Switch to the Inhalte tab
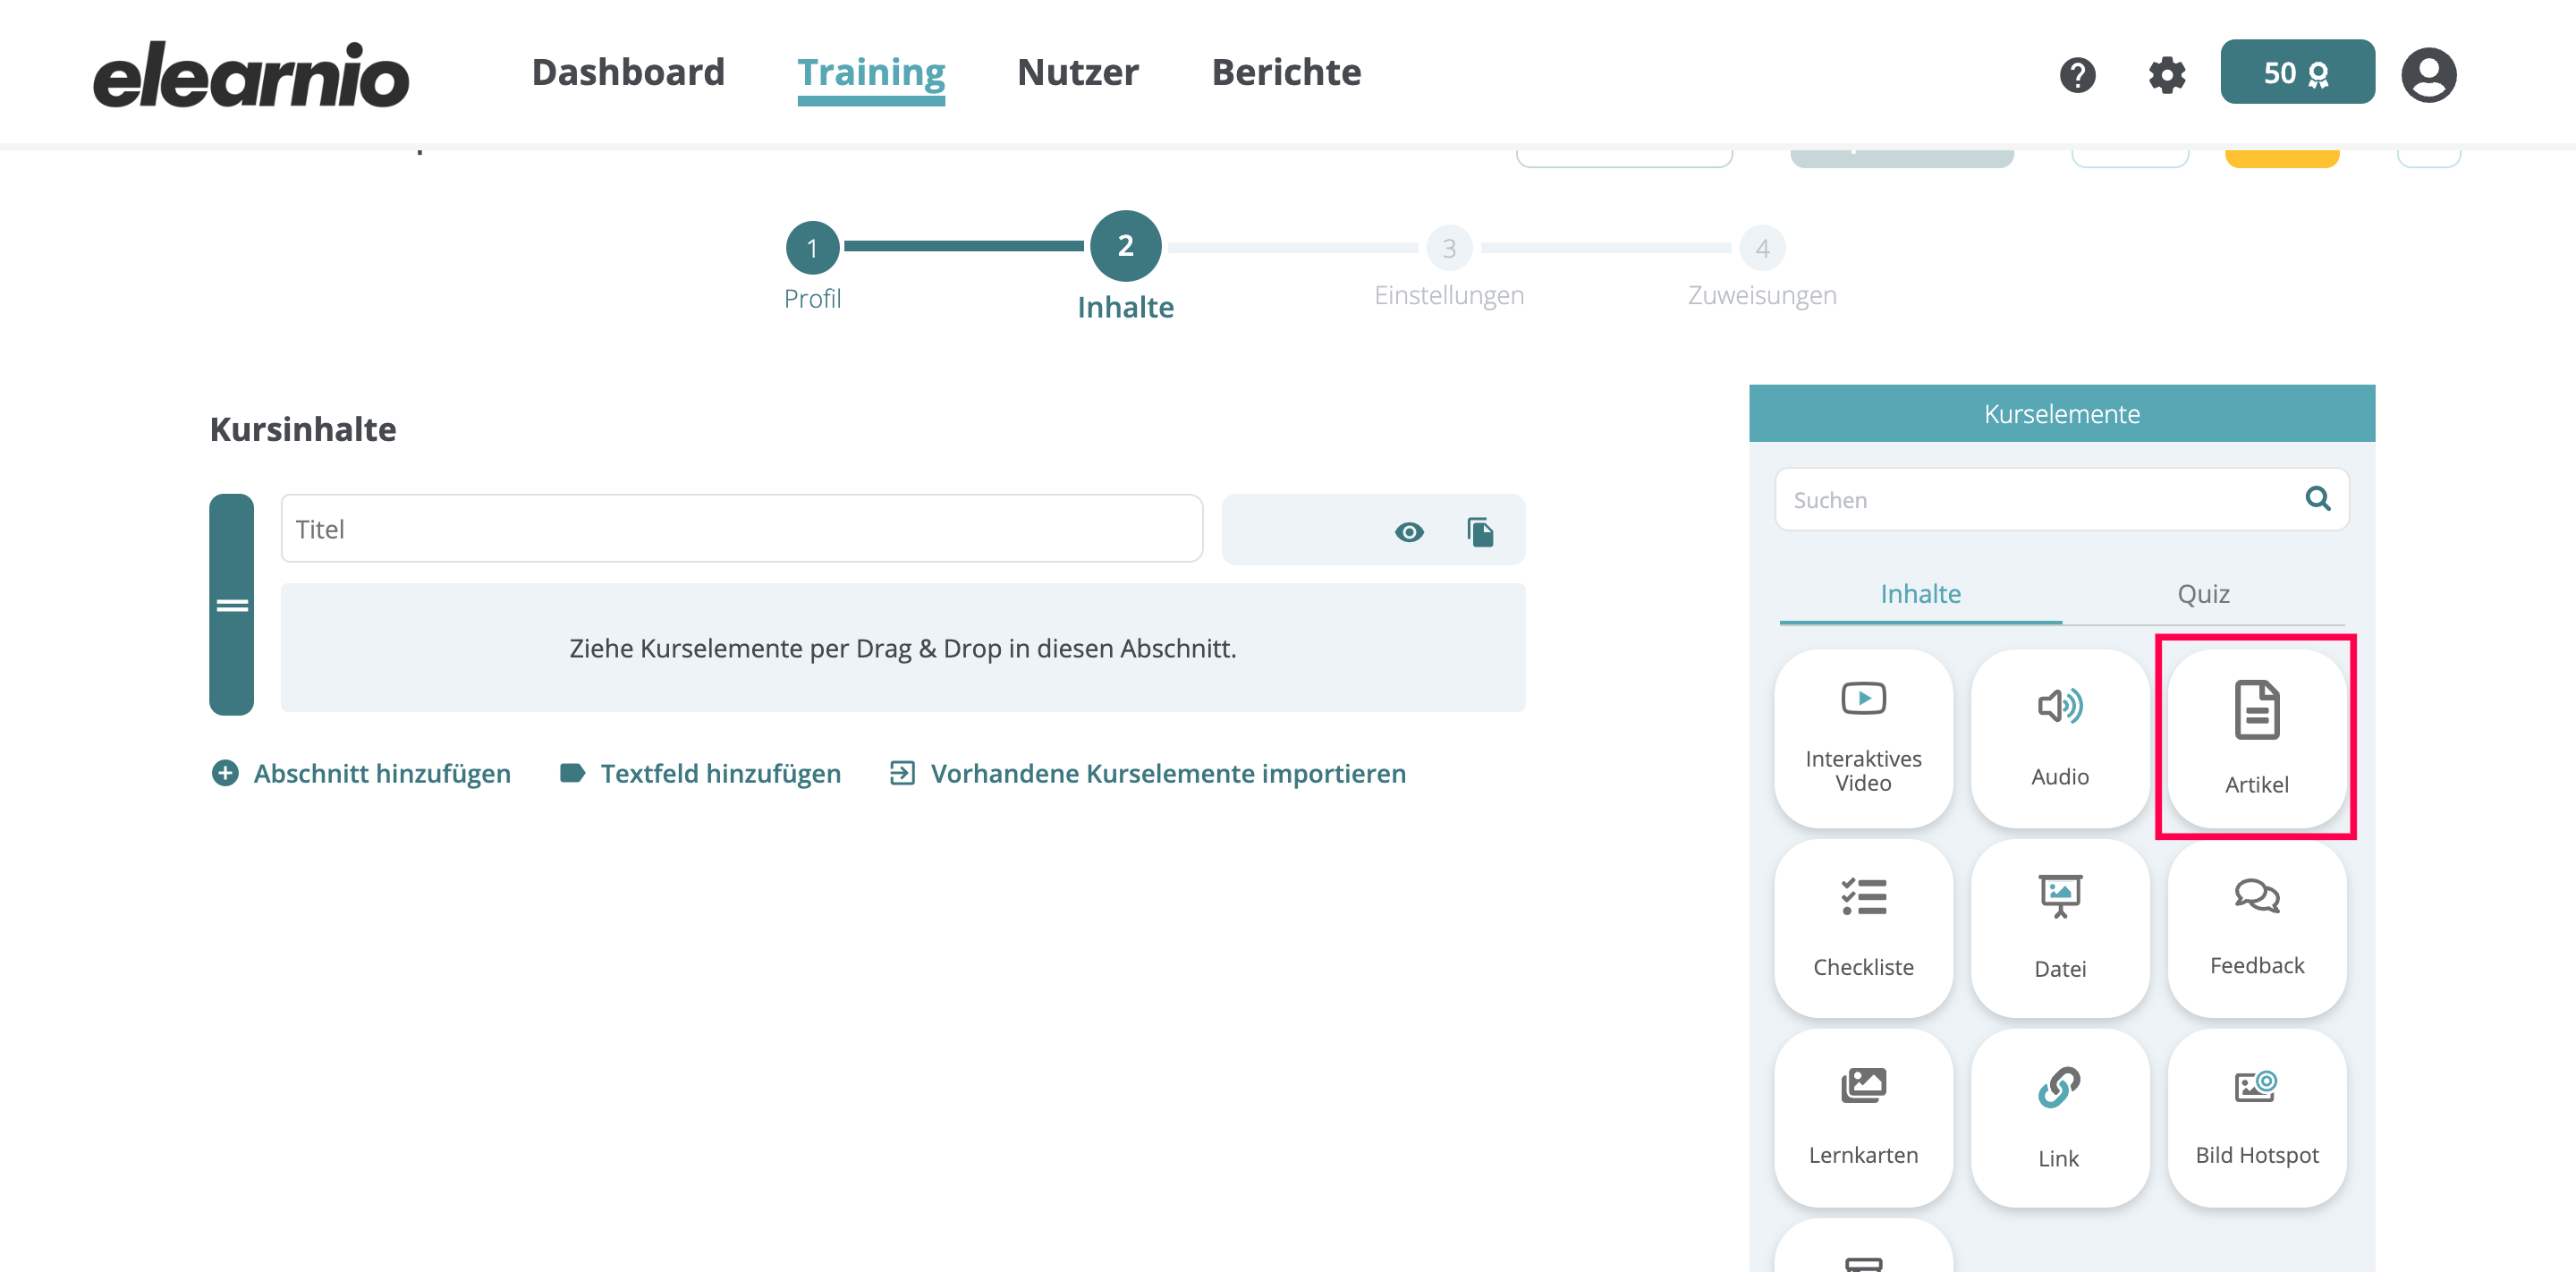 point(1920,594)
